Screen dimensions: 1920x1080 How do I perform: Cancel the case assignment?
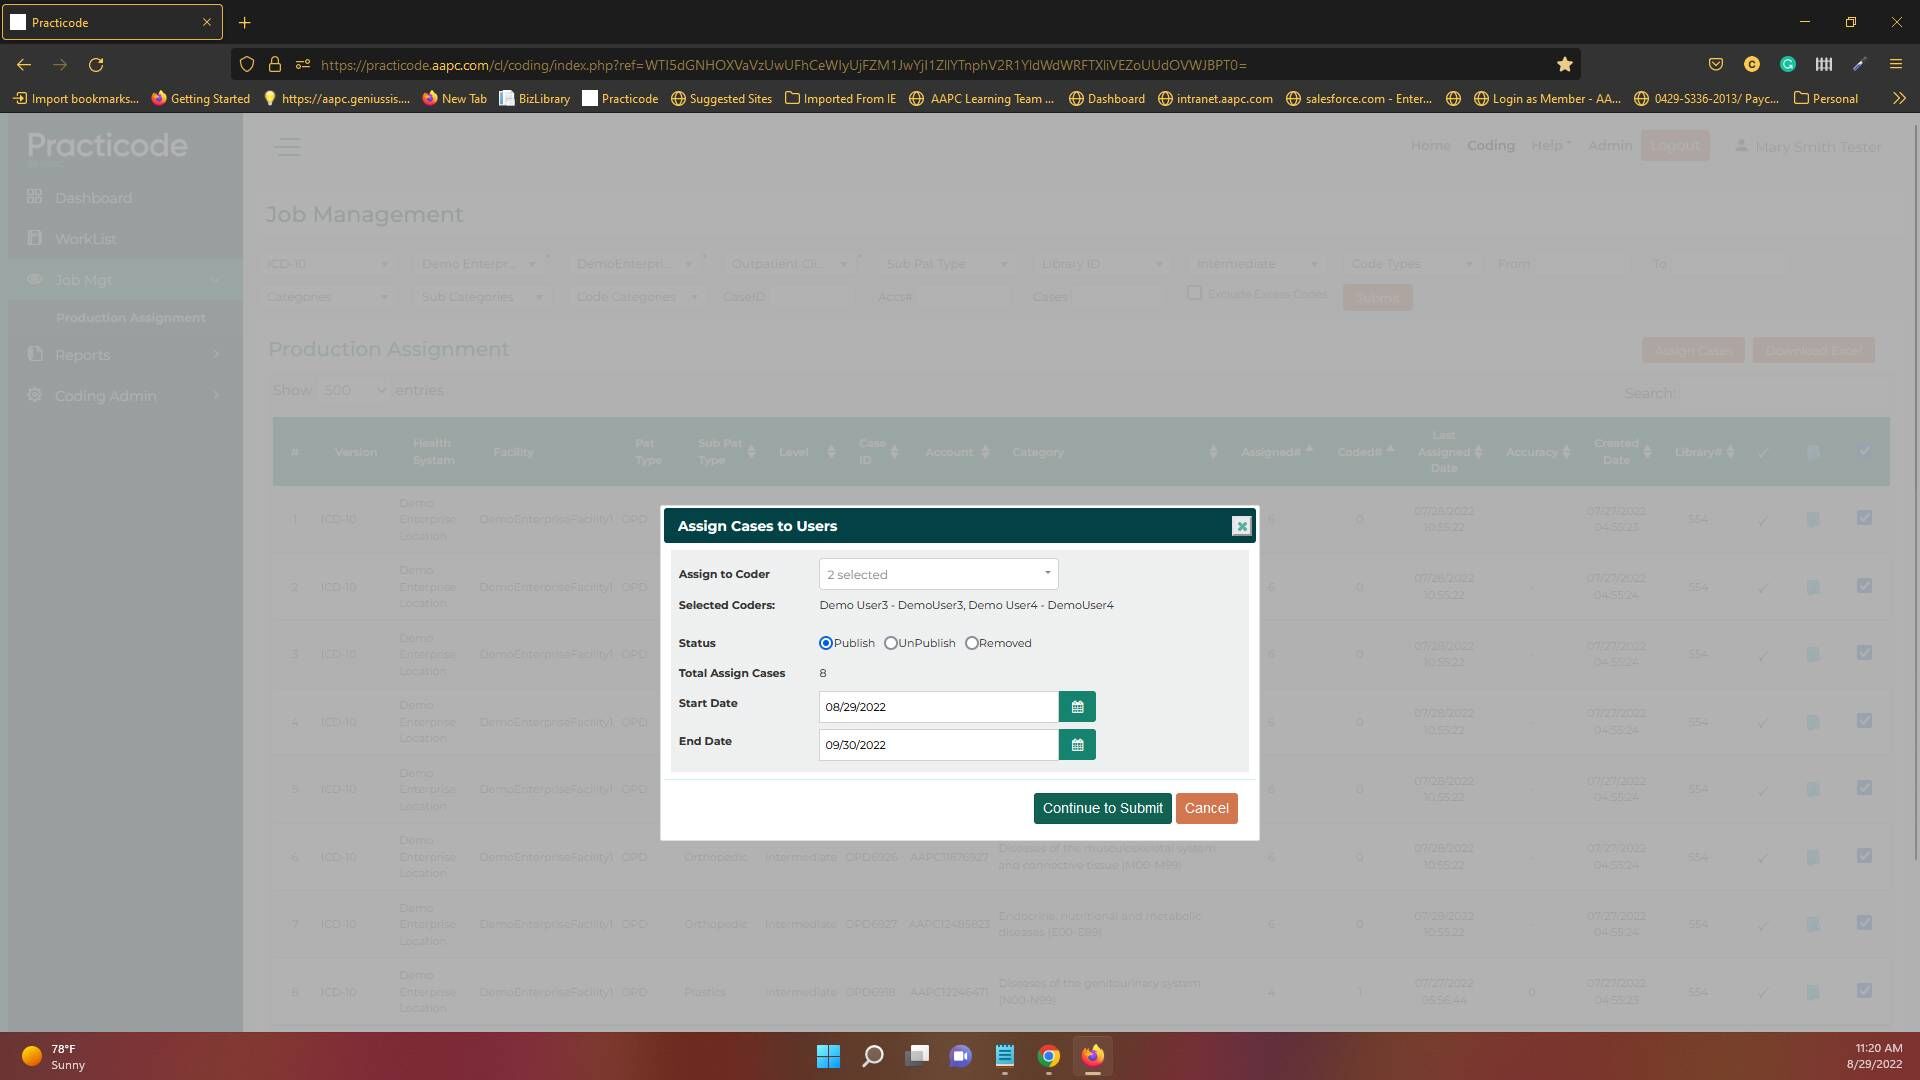[1206, 808]
